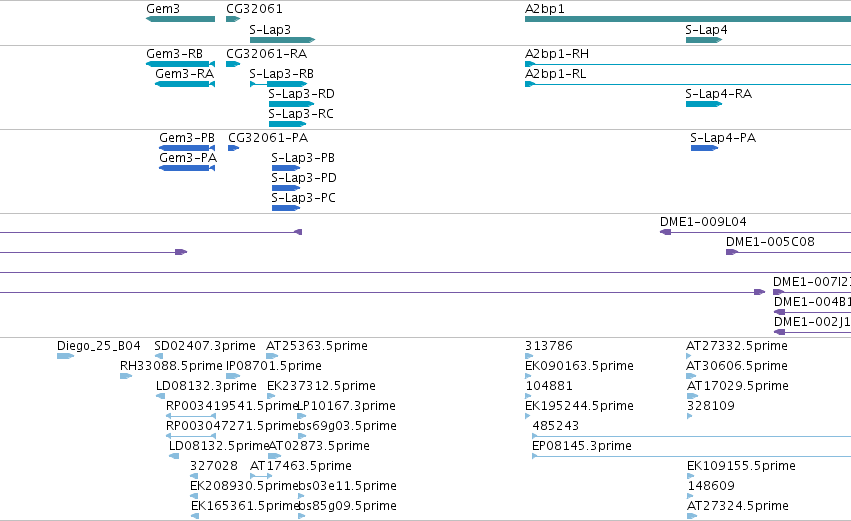Open the S-Lap4-RA transcript label
This screenshot has width=851, height=521.
[719, 94]
